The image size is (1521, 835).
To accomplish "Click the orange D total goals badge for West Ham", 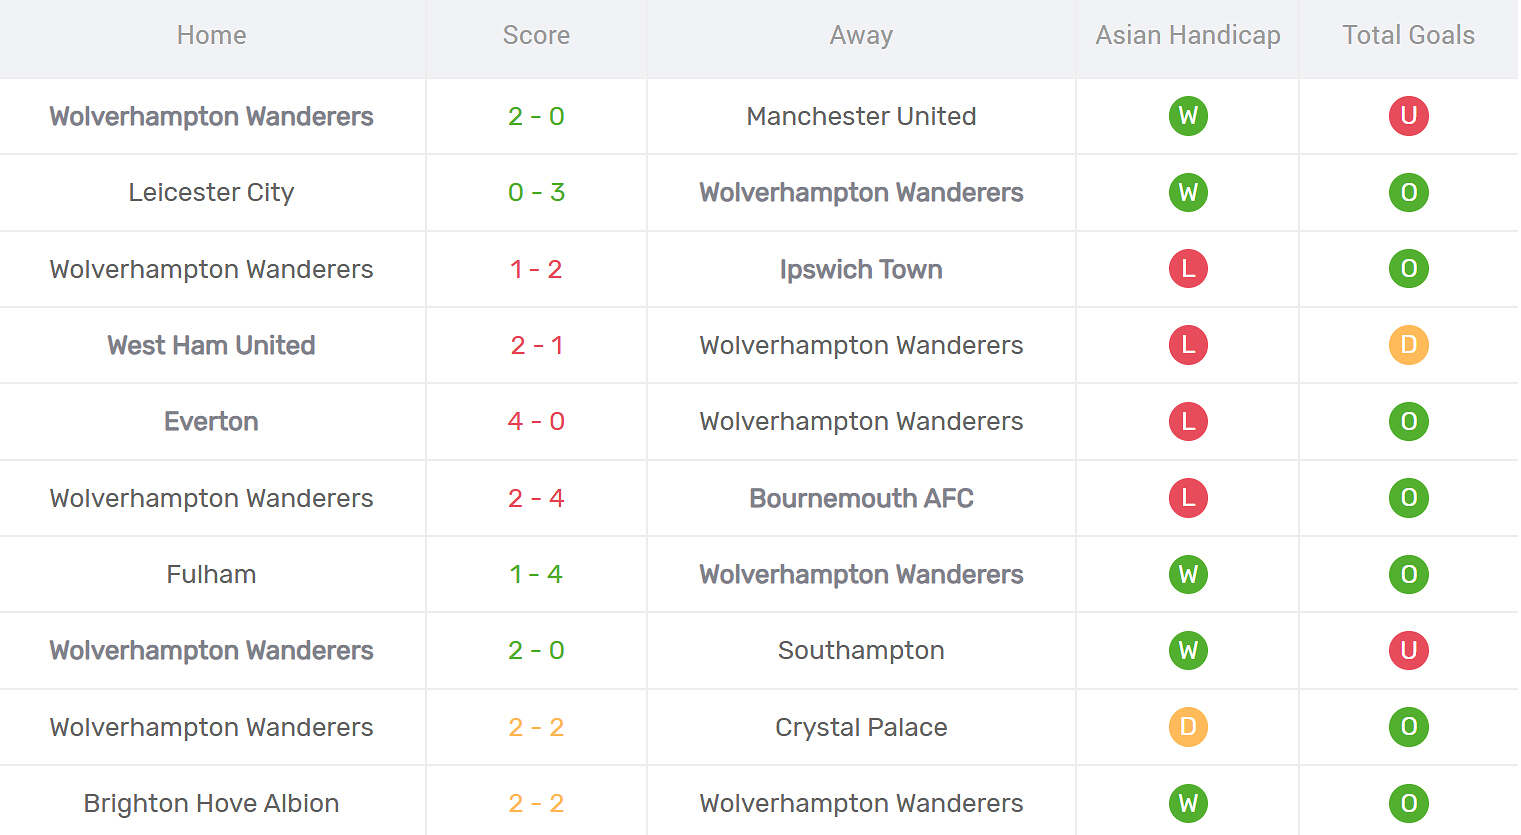I will click(1408, 345).
